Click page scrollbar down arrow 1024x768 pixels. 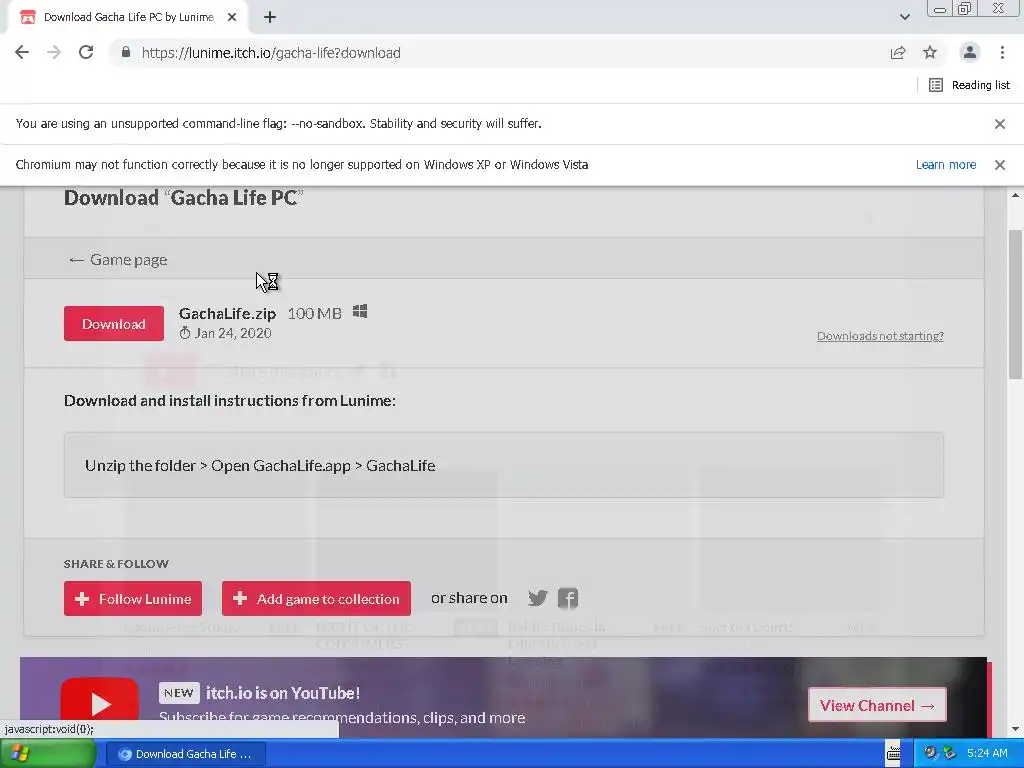point(1016,729)
